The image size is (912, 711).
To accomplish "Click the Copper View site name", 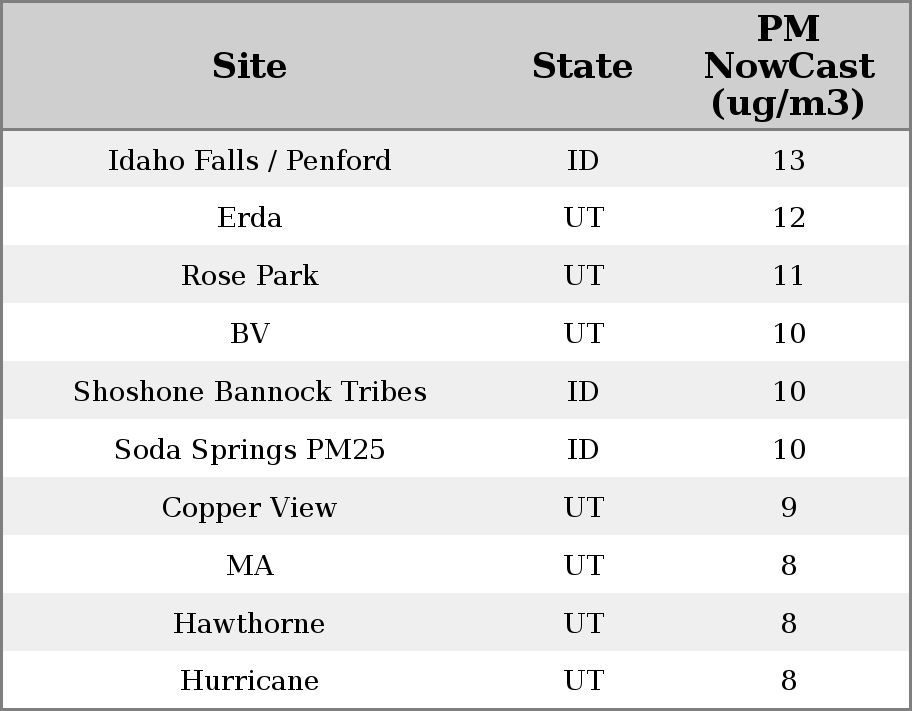I will [249, 508].
